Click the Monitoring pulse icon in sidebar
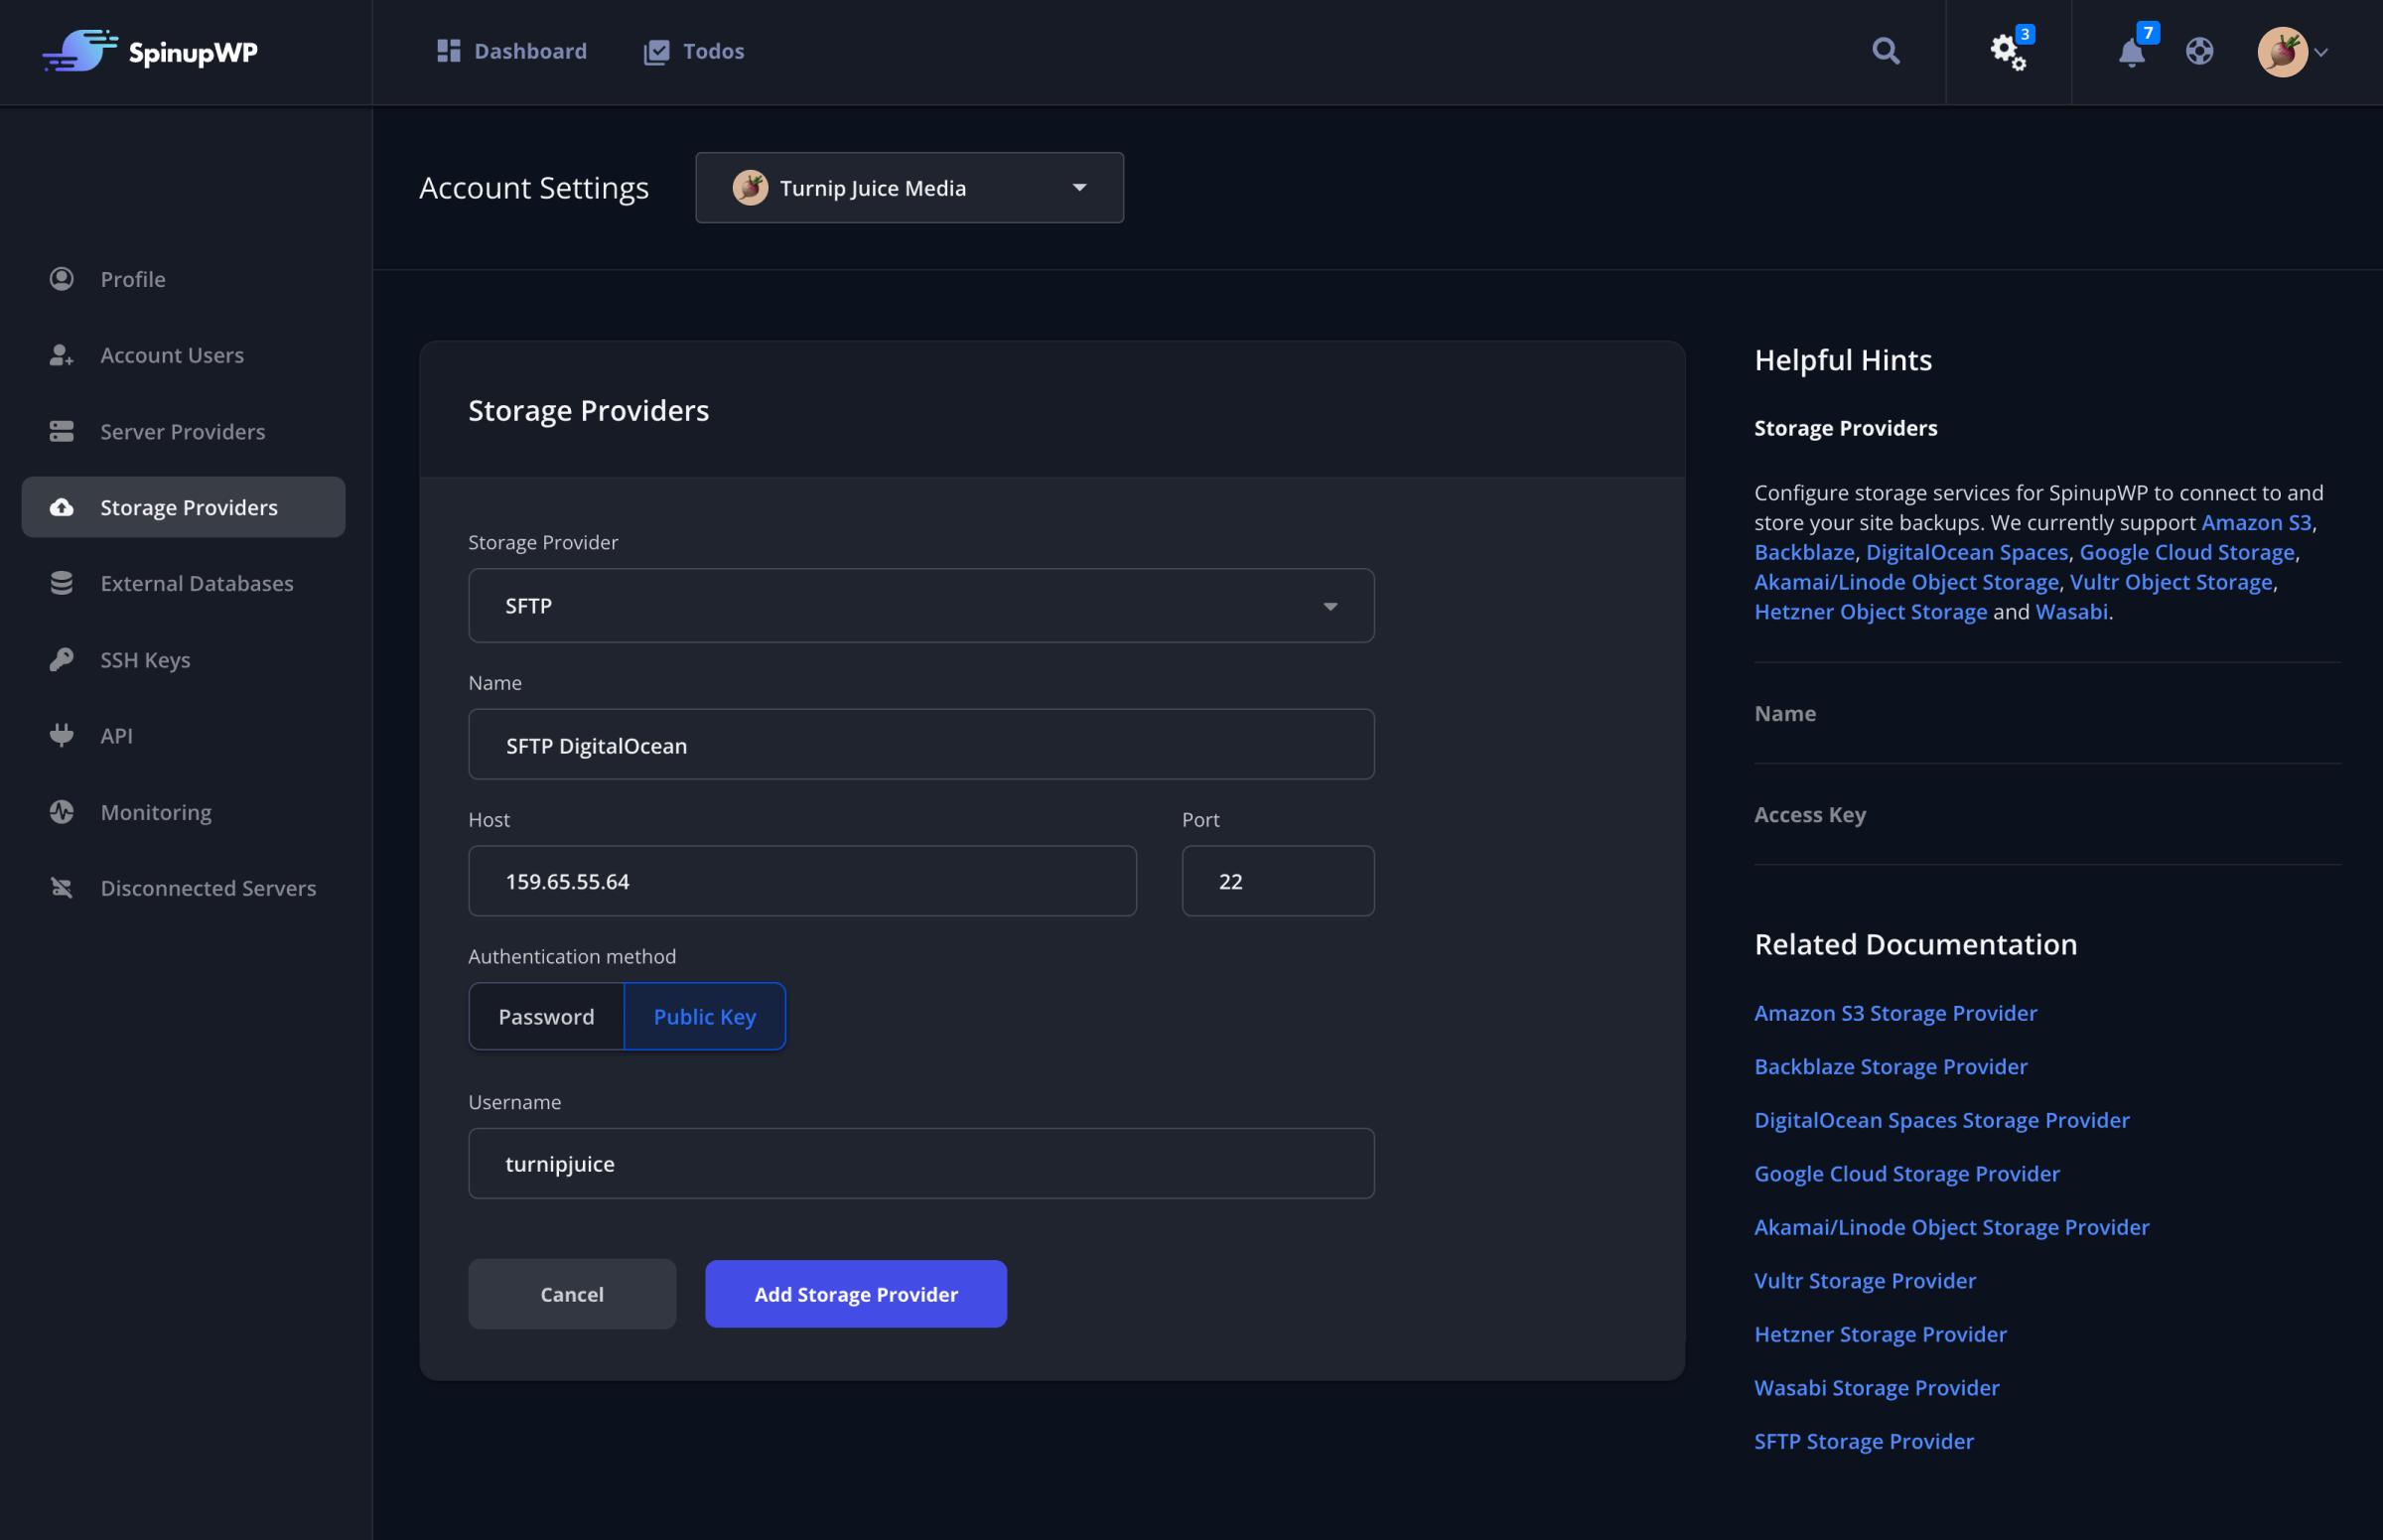The image size is (2383, 1540). coord(61,812)
